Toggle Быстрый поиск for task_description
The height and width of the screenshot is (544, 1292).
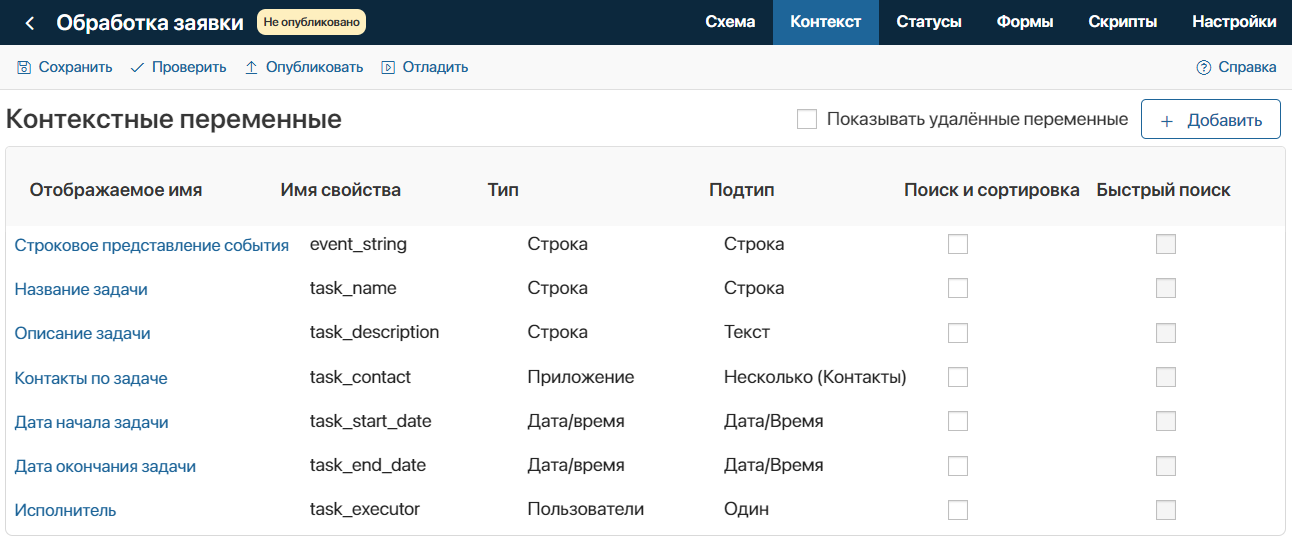(1166, 333)
